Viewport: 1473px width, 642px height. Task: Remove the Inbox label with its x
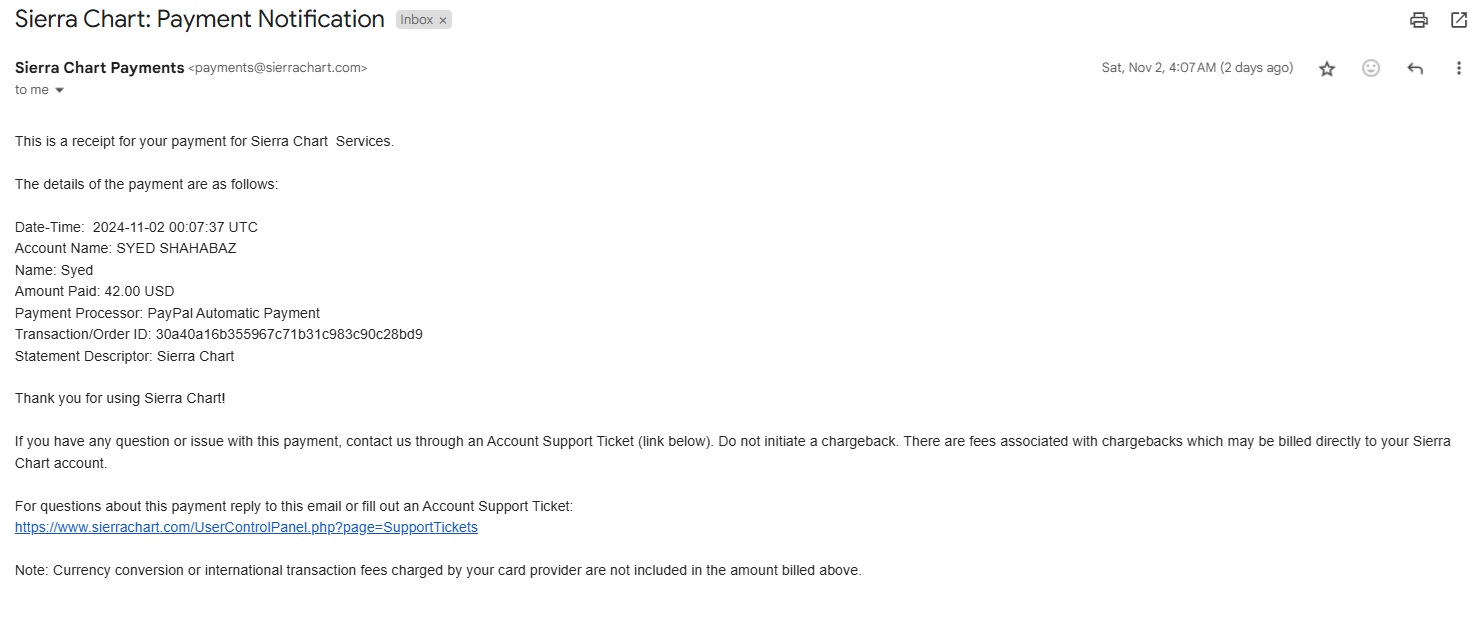point(443,20)
